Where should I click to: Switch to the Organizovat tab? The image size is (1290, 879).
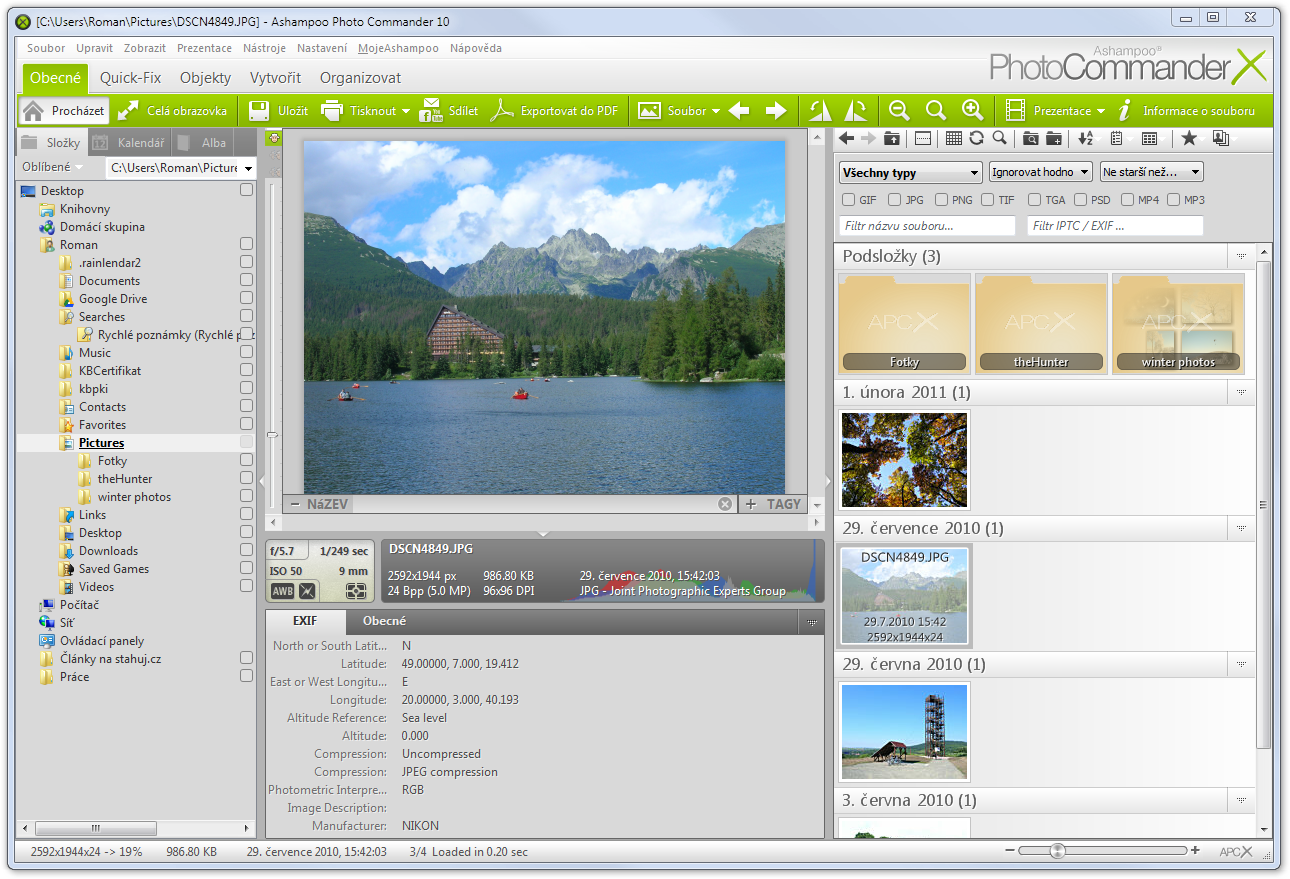point(360,78)
